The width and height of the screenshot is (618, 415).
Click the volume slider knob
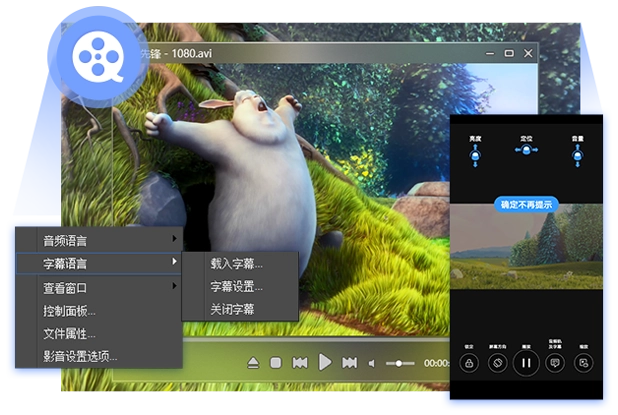click(400, 362)
